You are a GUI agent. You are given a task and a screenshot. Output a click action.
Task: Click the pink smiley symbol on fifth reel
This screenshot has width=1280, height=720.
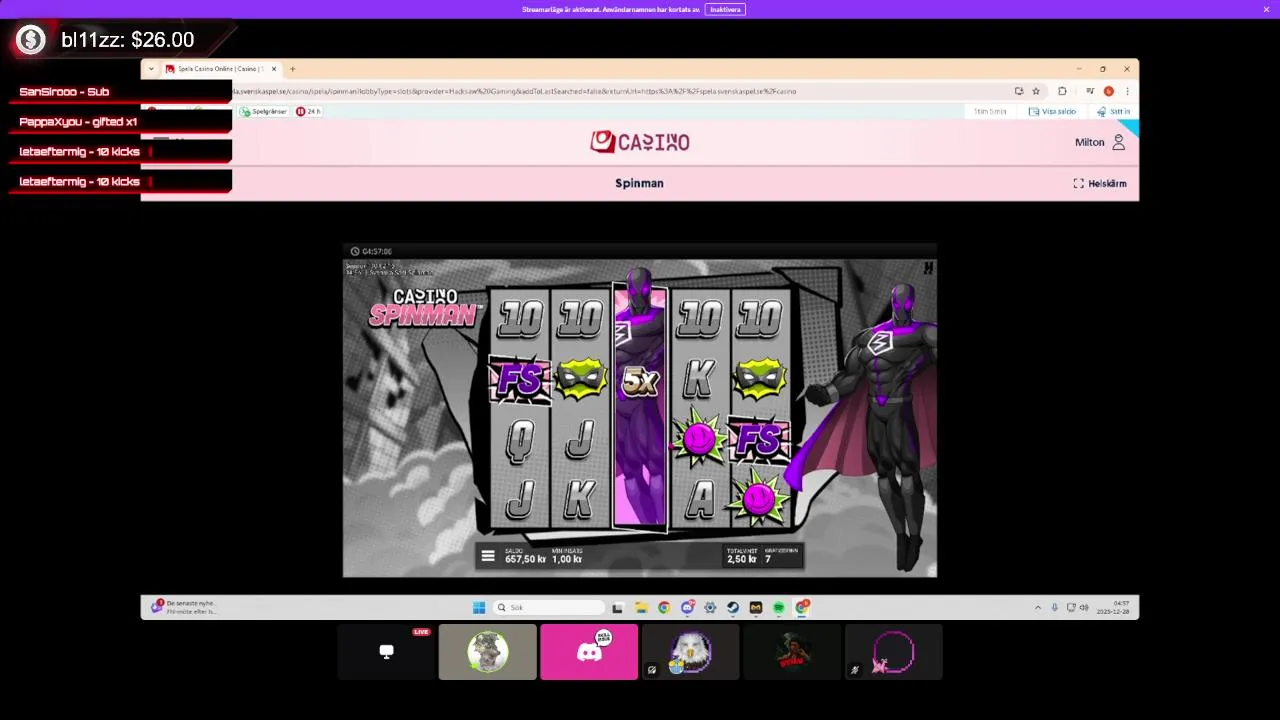(759, 497)
